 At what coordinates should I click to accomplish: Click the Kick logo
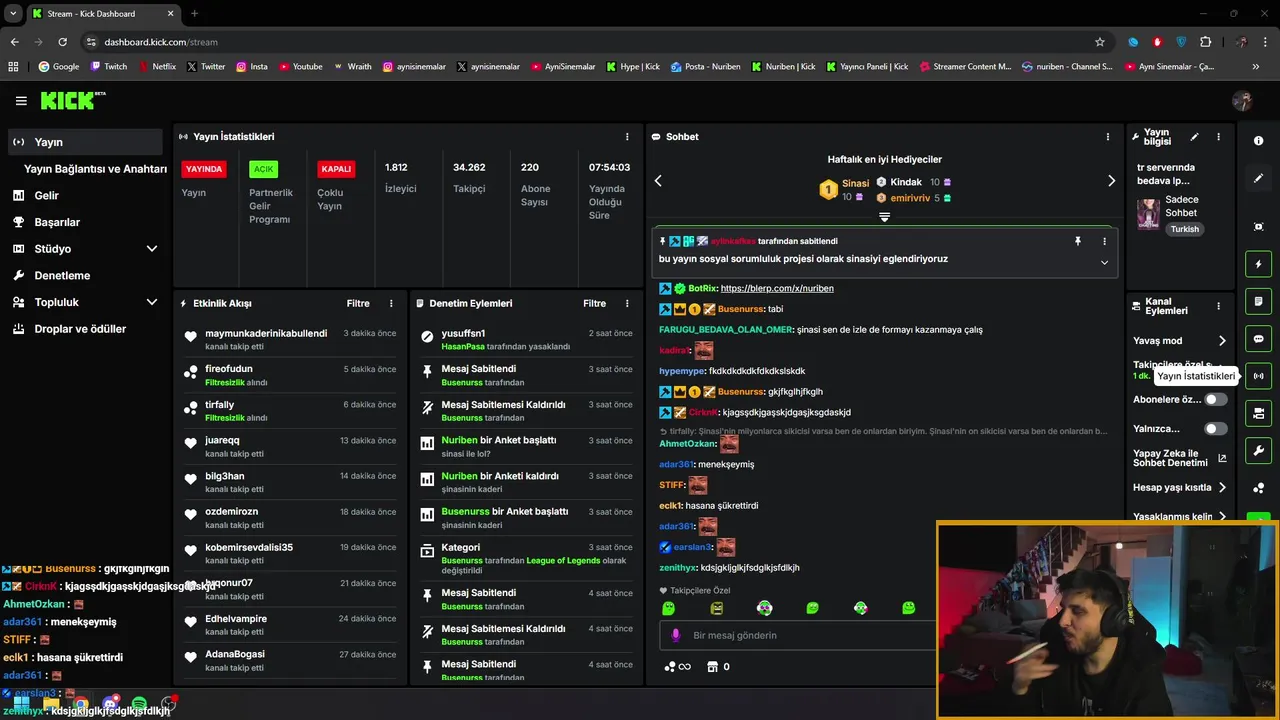(72, 100)
